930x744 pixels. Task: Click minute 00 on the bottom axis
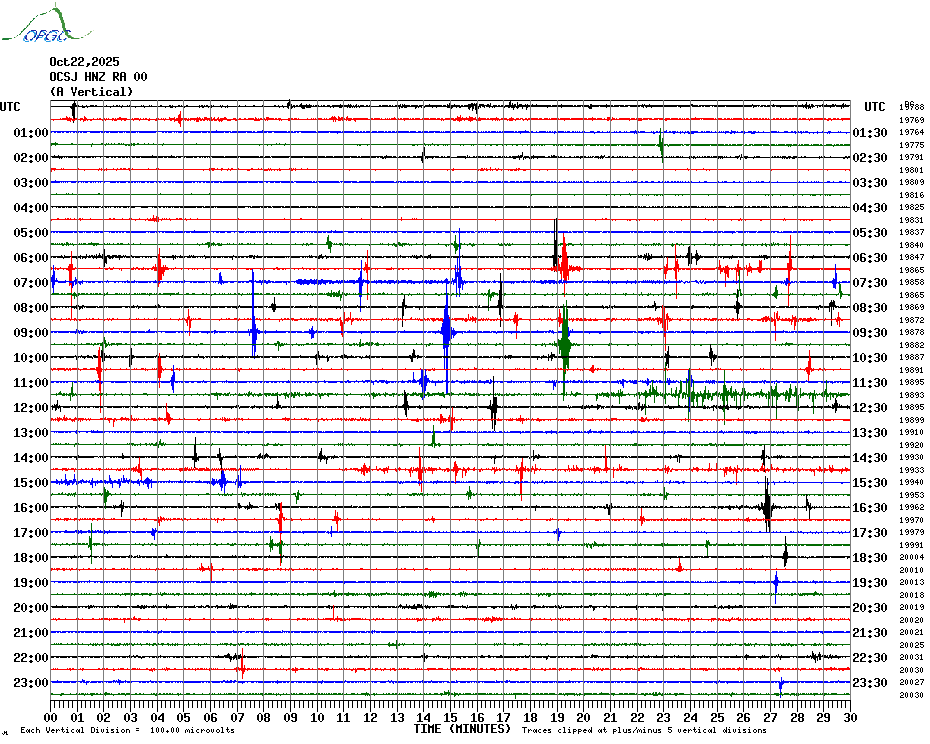pos(51,717)
